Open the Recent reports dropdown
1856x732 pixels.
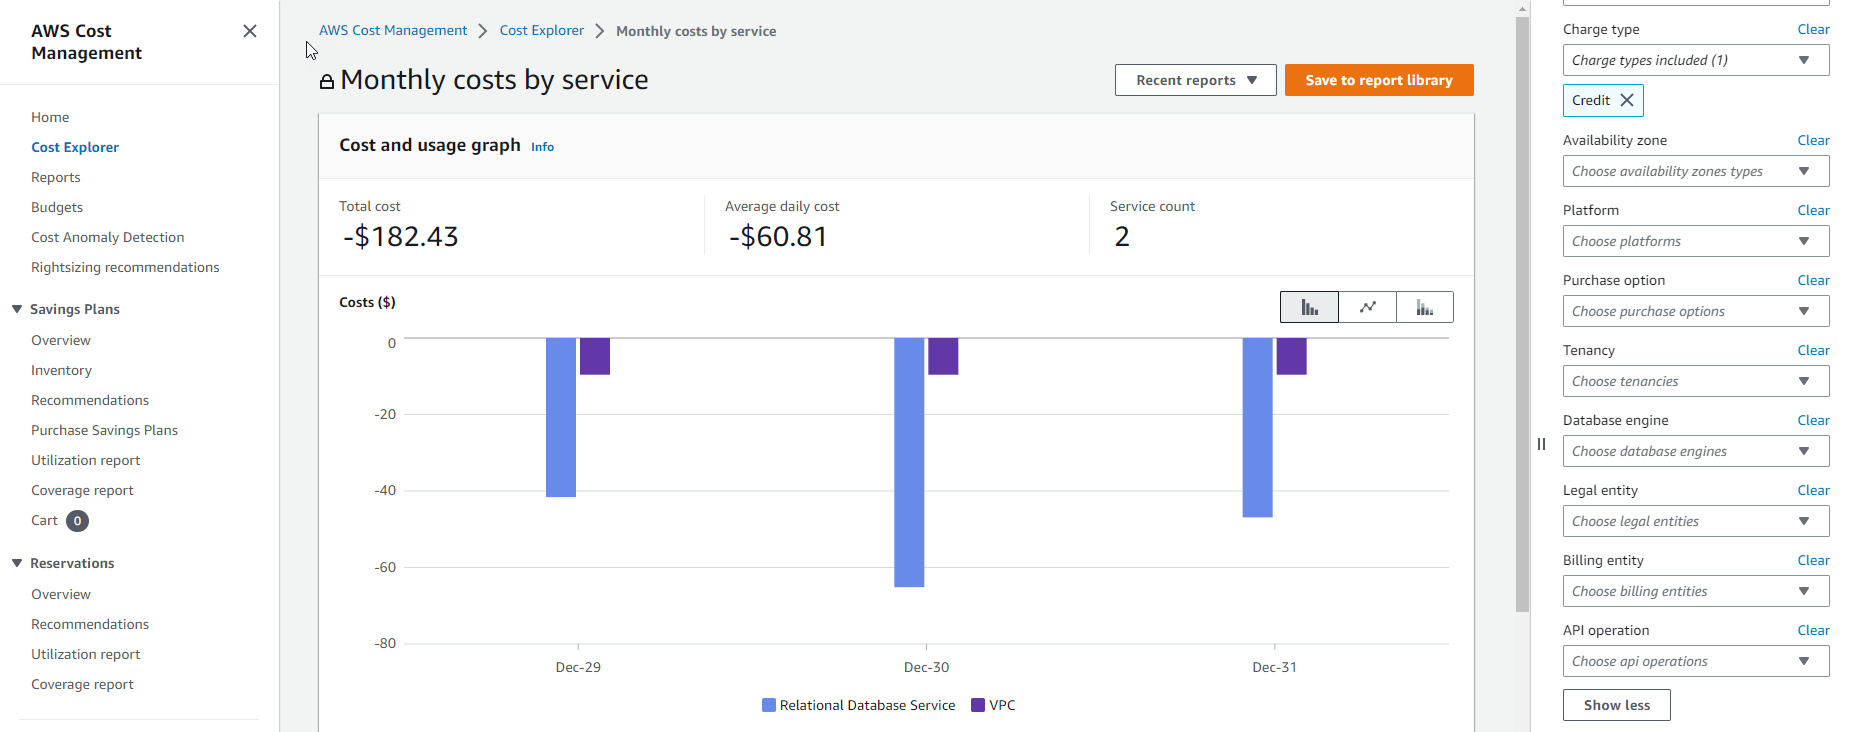(x=1195, y=80)
